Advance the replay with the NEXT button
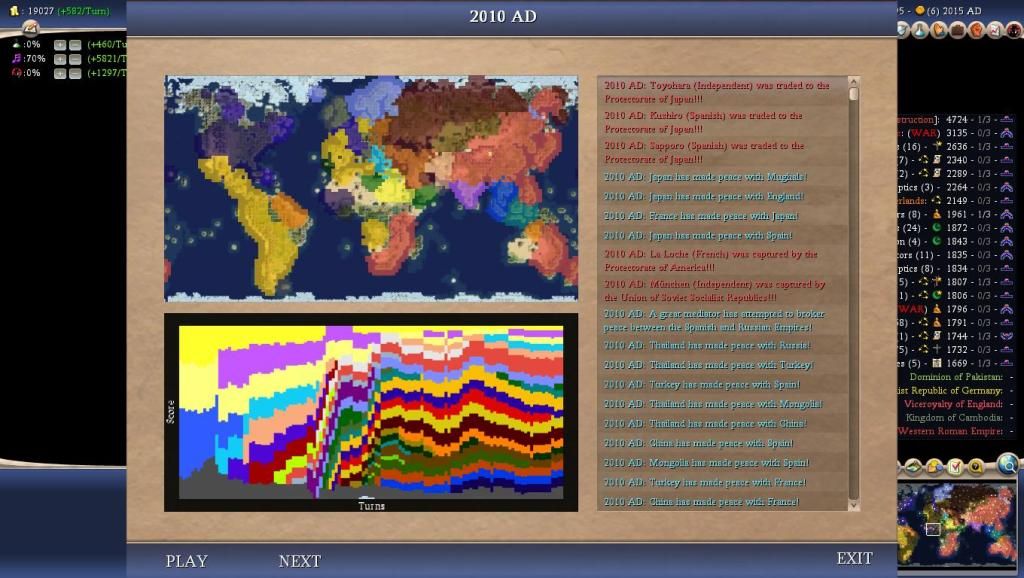Screen dimensions: 1024x578 pos(300,561)
